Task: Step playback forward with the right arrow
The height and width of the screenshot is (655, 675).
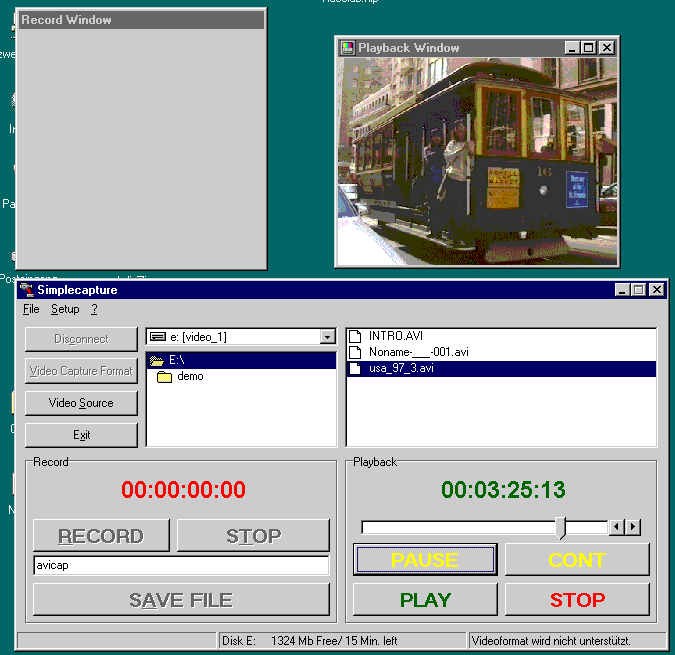Action: [x=633, y=527]
